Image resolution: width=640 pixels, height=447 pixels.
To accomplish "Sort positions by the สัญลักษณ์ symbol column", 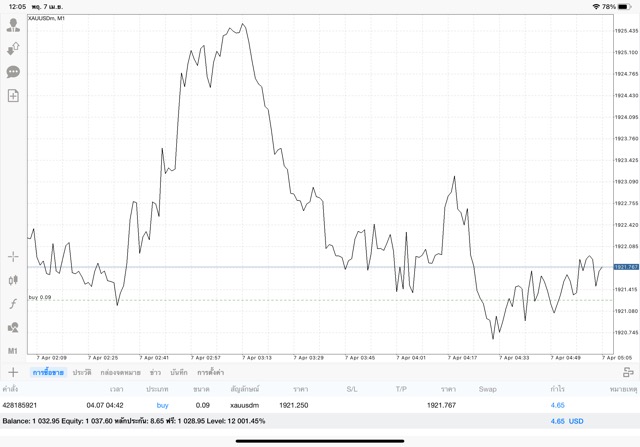I will pyautogui.click(x=244, y=388).
